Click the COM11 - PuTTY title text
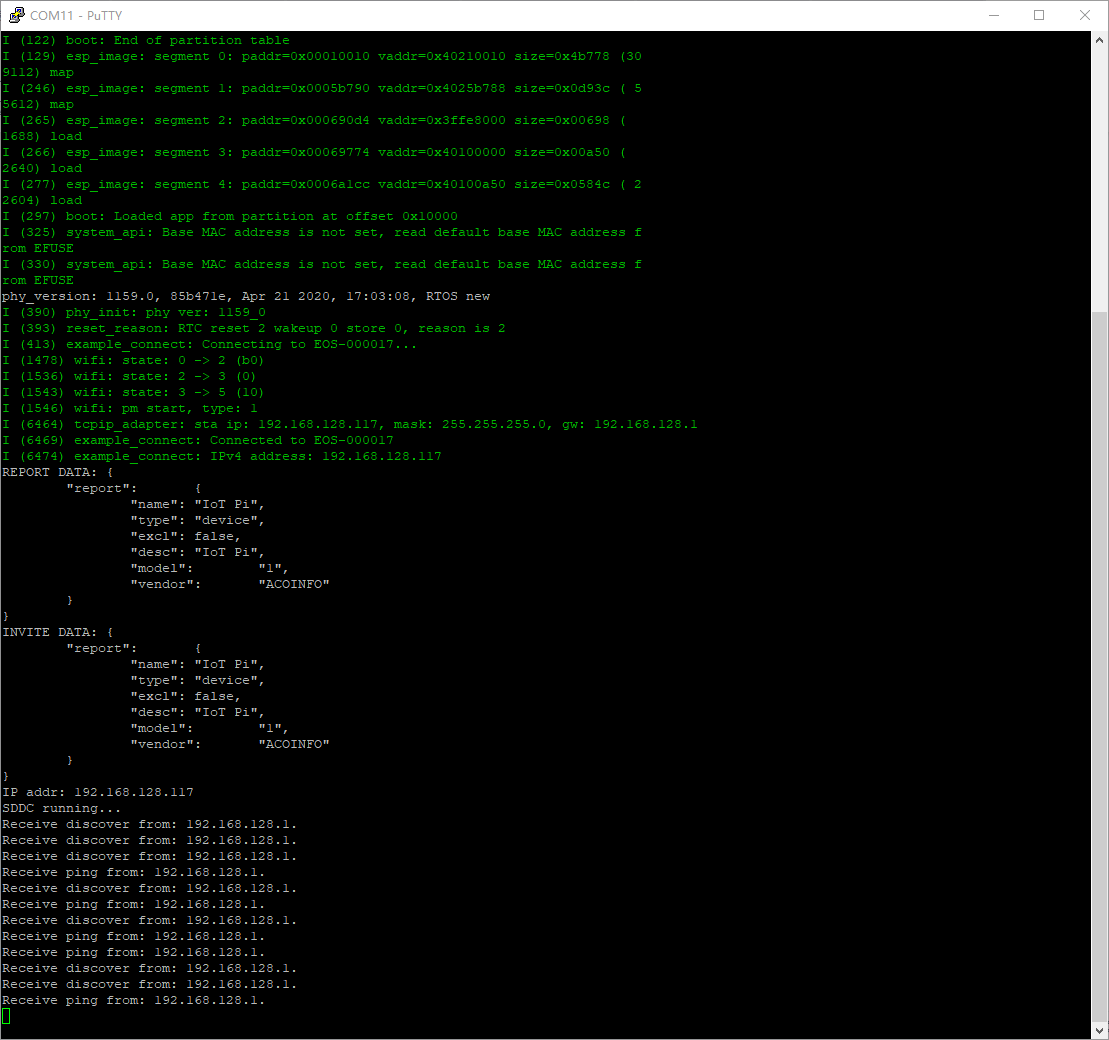 click(x=76, y=16)
